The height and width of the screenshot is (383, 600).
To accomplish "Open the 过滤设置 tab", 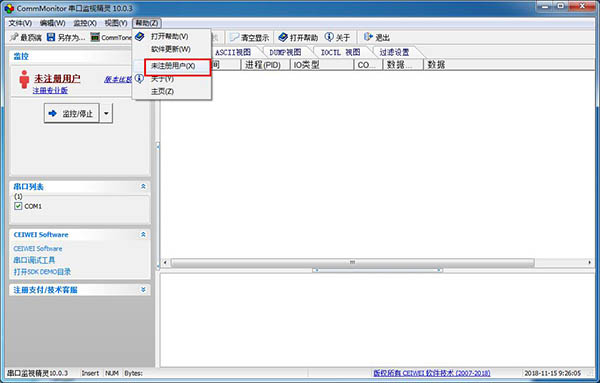I will click(x=395, y=52).
